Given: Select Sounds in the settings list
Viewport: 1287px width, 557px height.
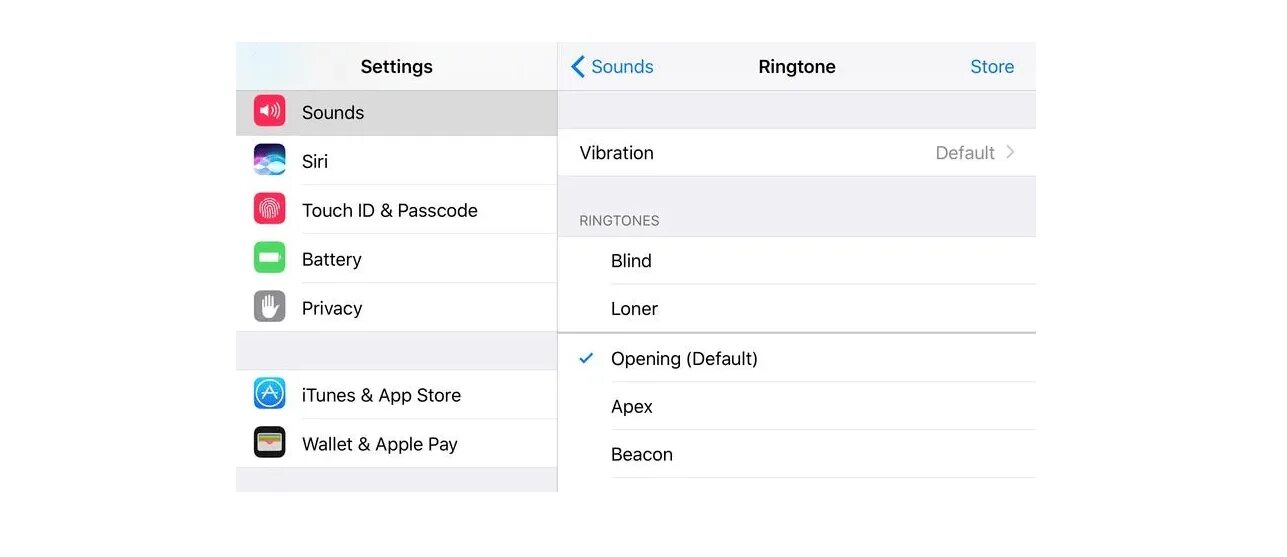Looking at the screenshot, I should [333, 113].
